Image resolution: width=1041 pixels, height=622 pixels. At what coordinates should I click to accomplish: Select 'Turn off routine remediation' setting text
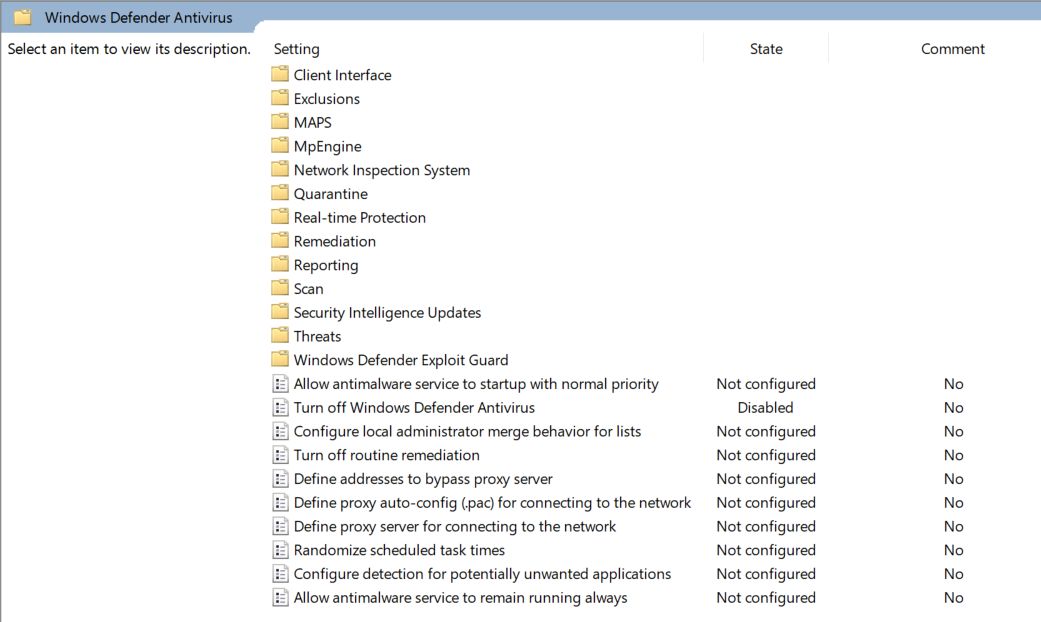tap(386, 455)
